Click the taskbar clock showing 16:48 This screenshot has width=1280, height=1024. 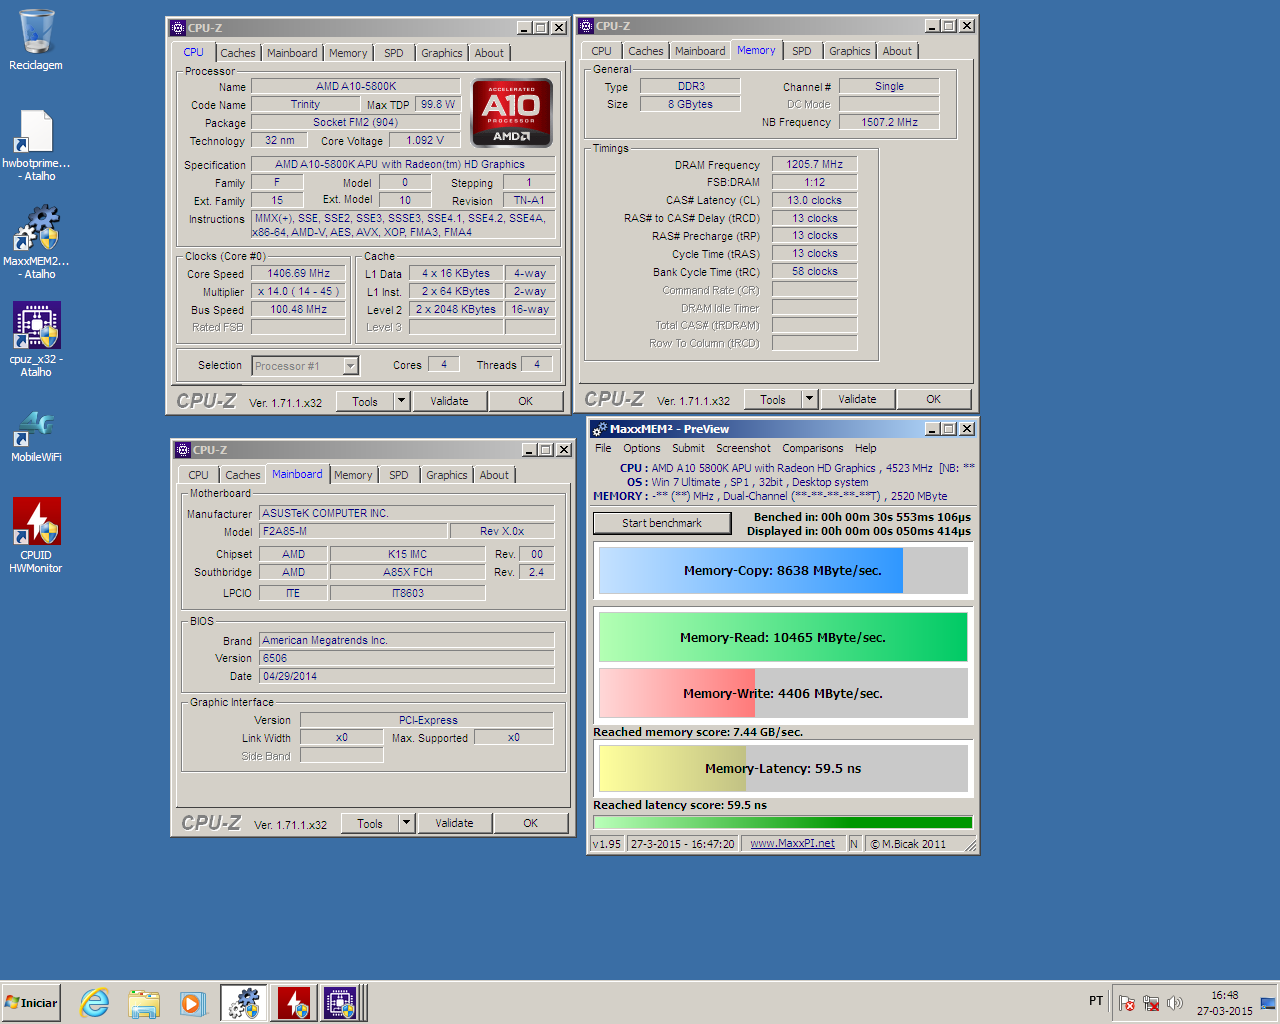[1225, 1003]
